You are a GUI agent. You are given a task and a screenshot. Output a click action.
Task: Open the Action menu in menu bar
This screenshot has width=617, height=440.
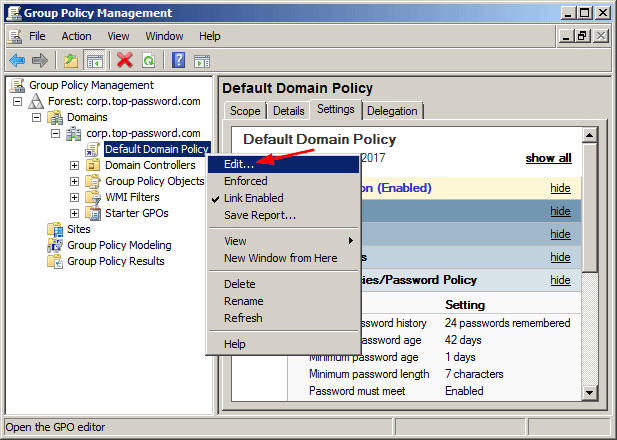tap(76, 36)
